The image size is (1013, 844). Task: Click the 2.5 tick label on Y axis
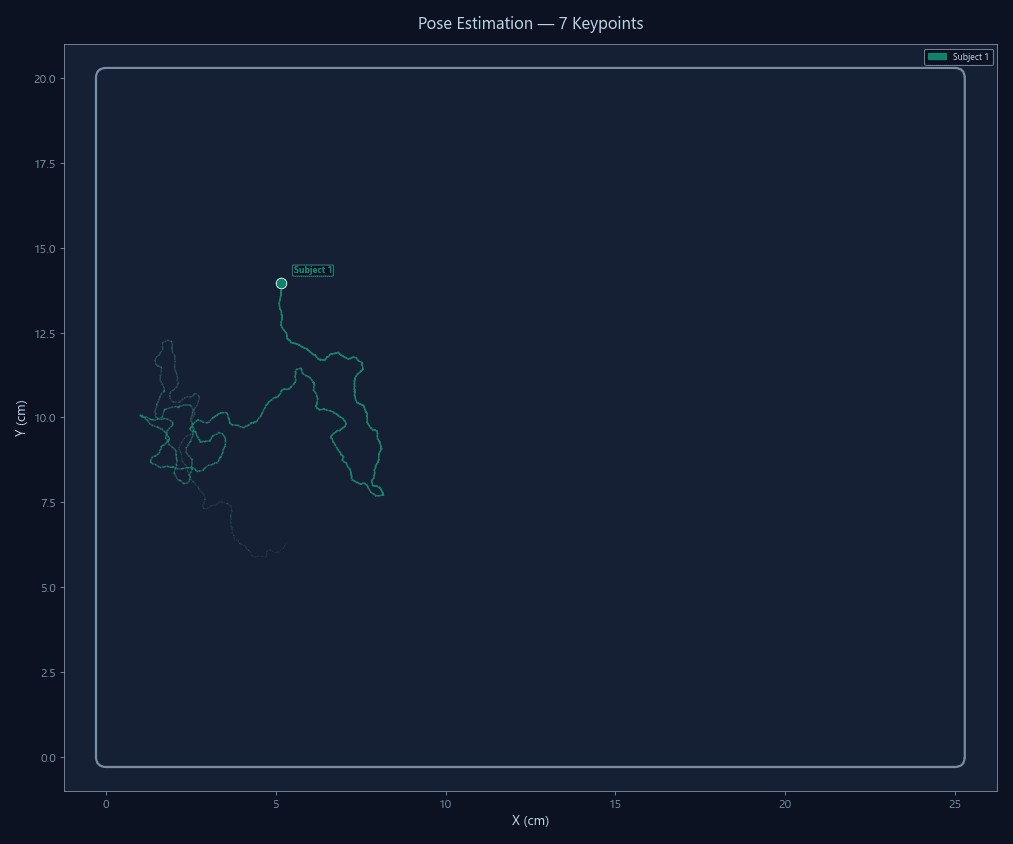(x=44, y=672)
